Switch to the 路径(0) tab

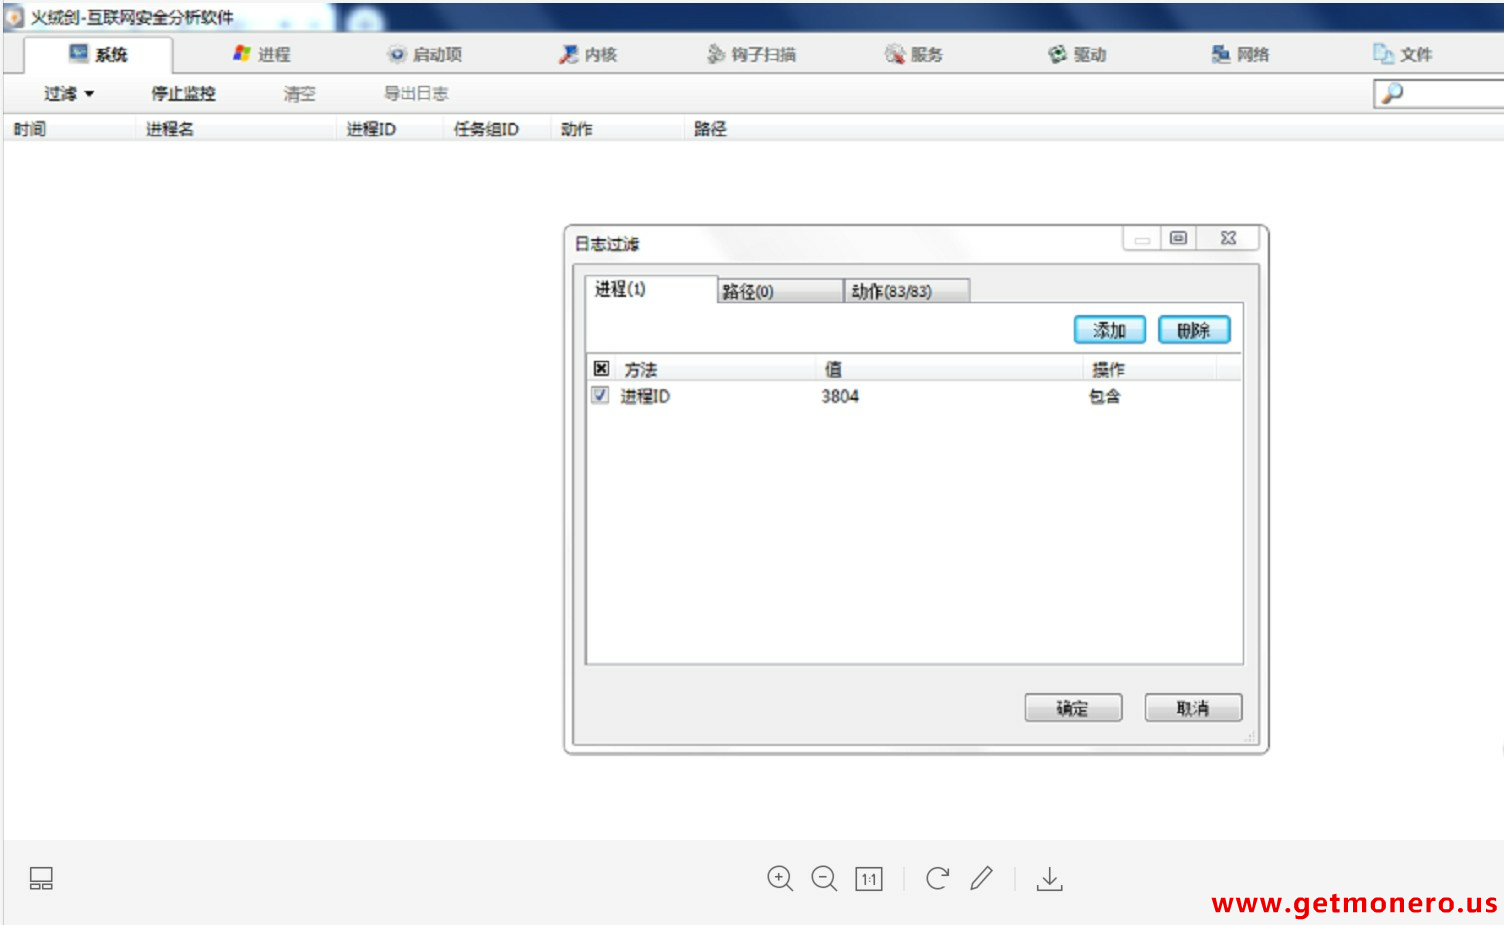pos(780,291)
